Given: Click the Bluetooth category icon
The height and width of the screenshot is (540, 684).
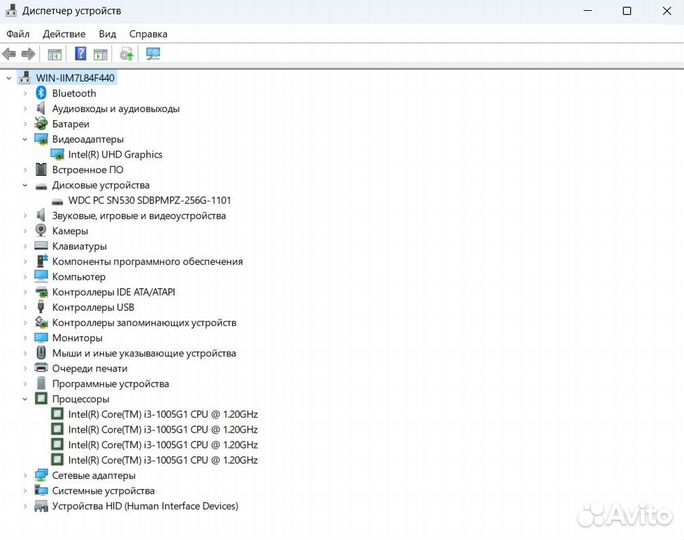Looking at the screenshot, I should tap(41, 93).
